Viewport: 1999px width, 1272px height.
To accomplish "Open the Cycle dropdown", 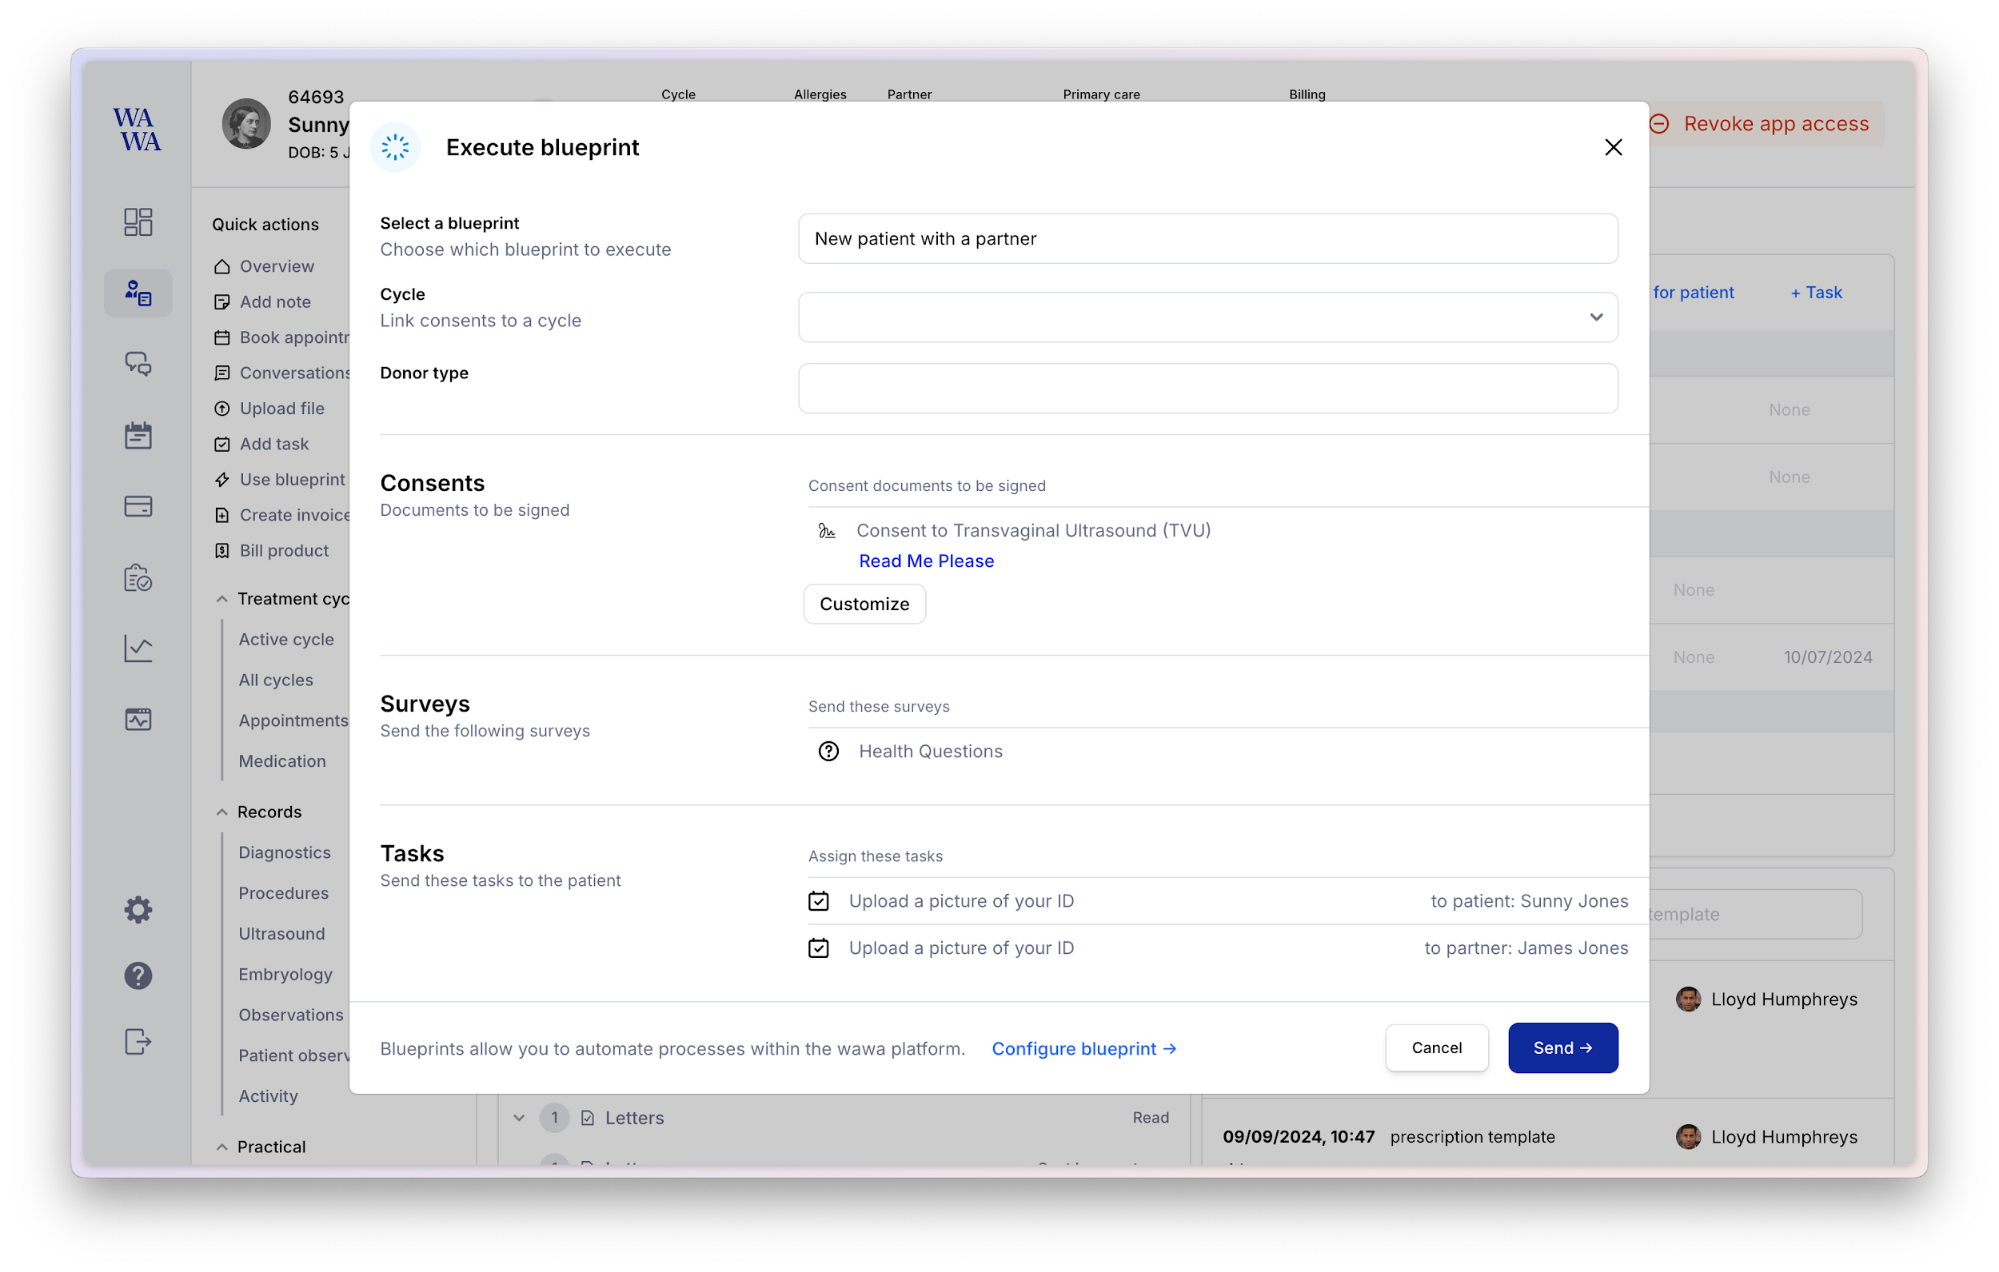I will tap(1207, 317).
